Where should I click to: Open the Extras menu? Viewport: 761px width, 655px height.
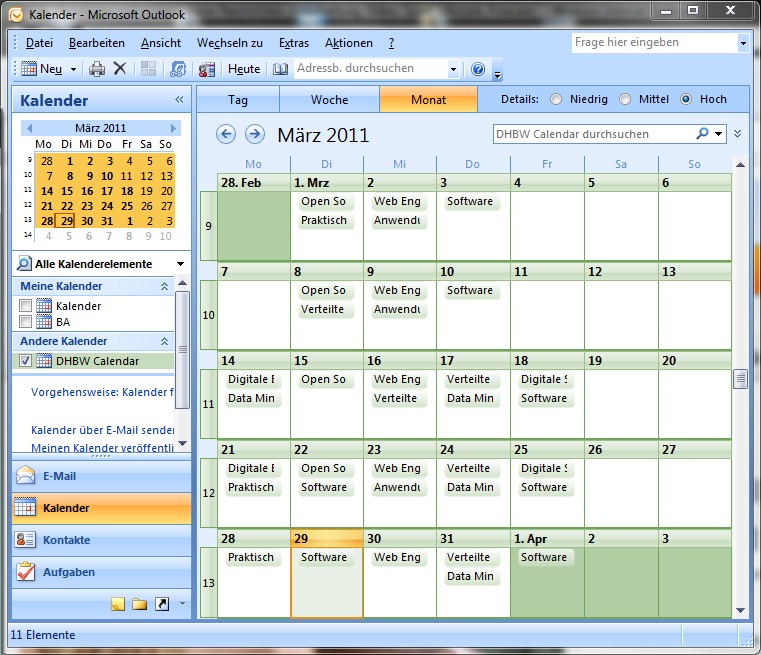click(x=294, y=43)
